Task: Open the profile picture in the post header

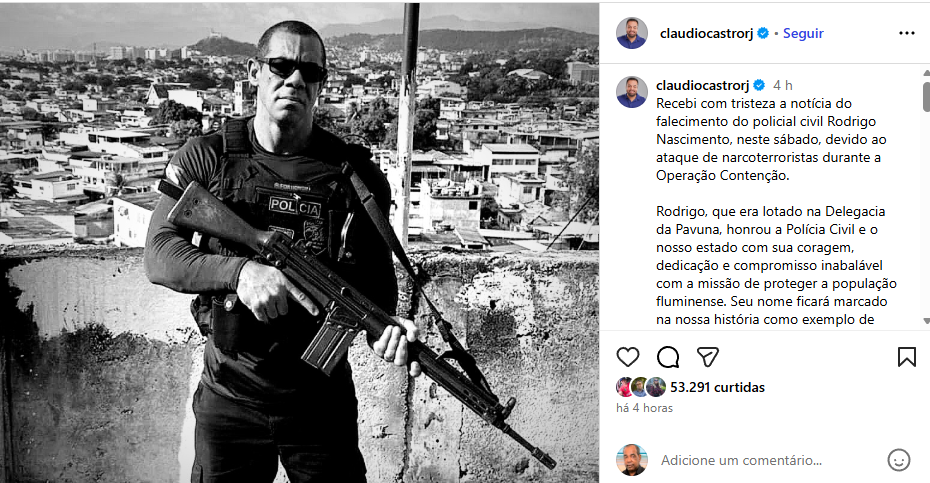Action: click(x=631, y=33)
